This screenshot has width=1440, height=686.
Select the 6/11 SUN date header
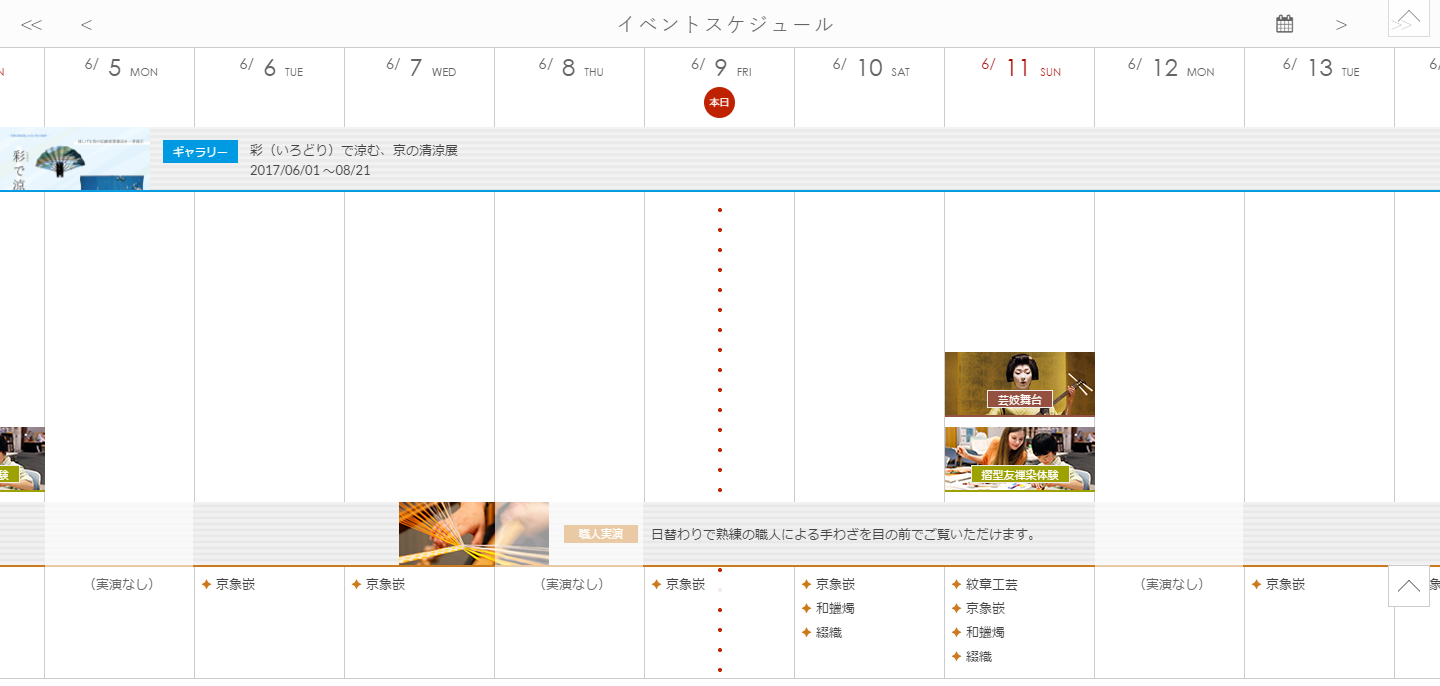click(1020, 68)
